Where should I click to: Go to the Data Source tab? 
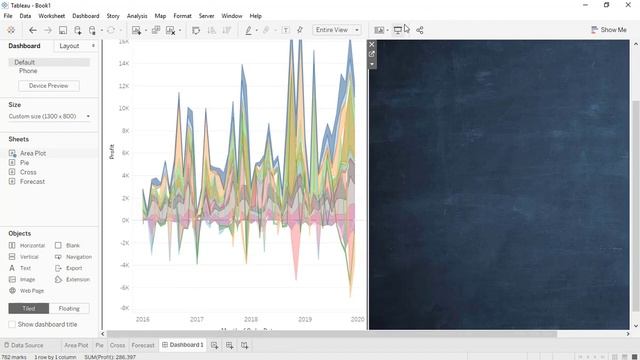[24, 345]
